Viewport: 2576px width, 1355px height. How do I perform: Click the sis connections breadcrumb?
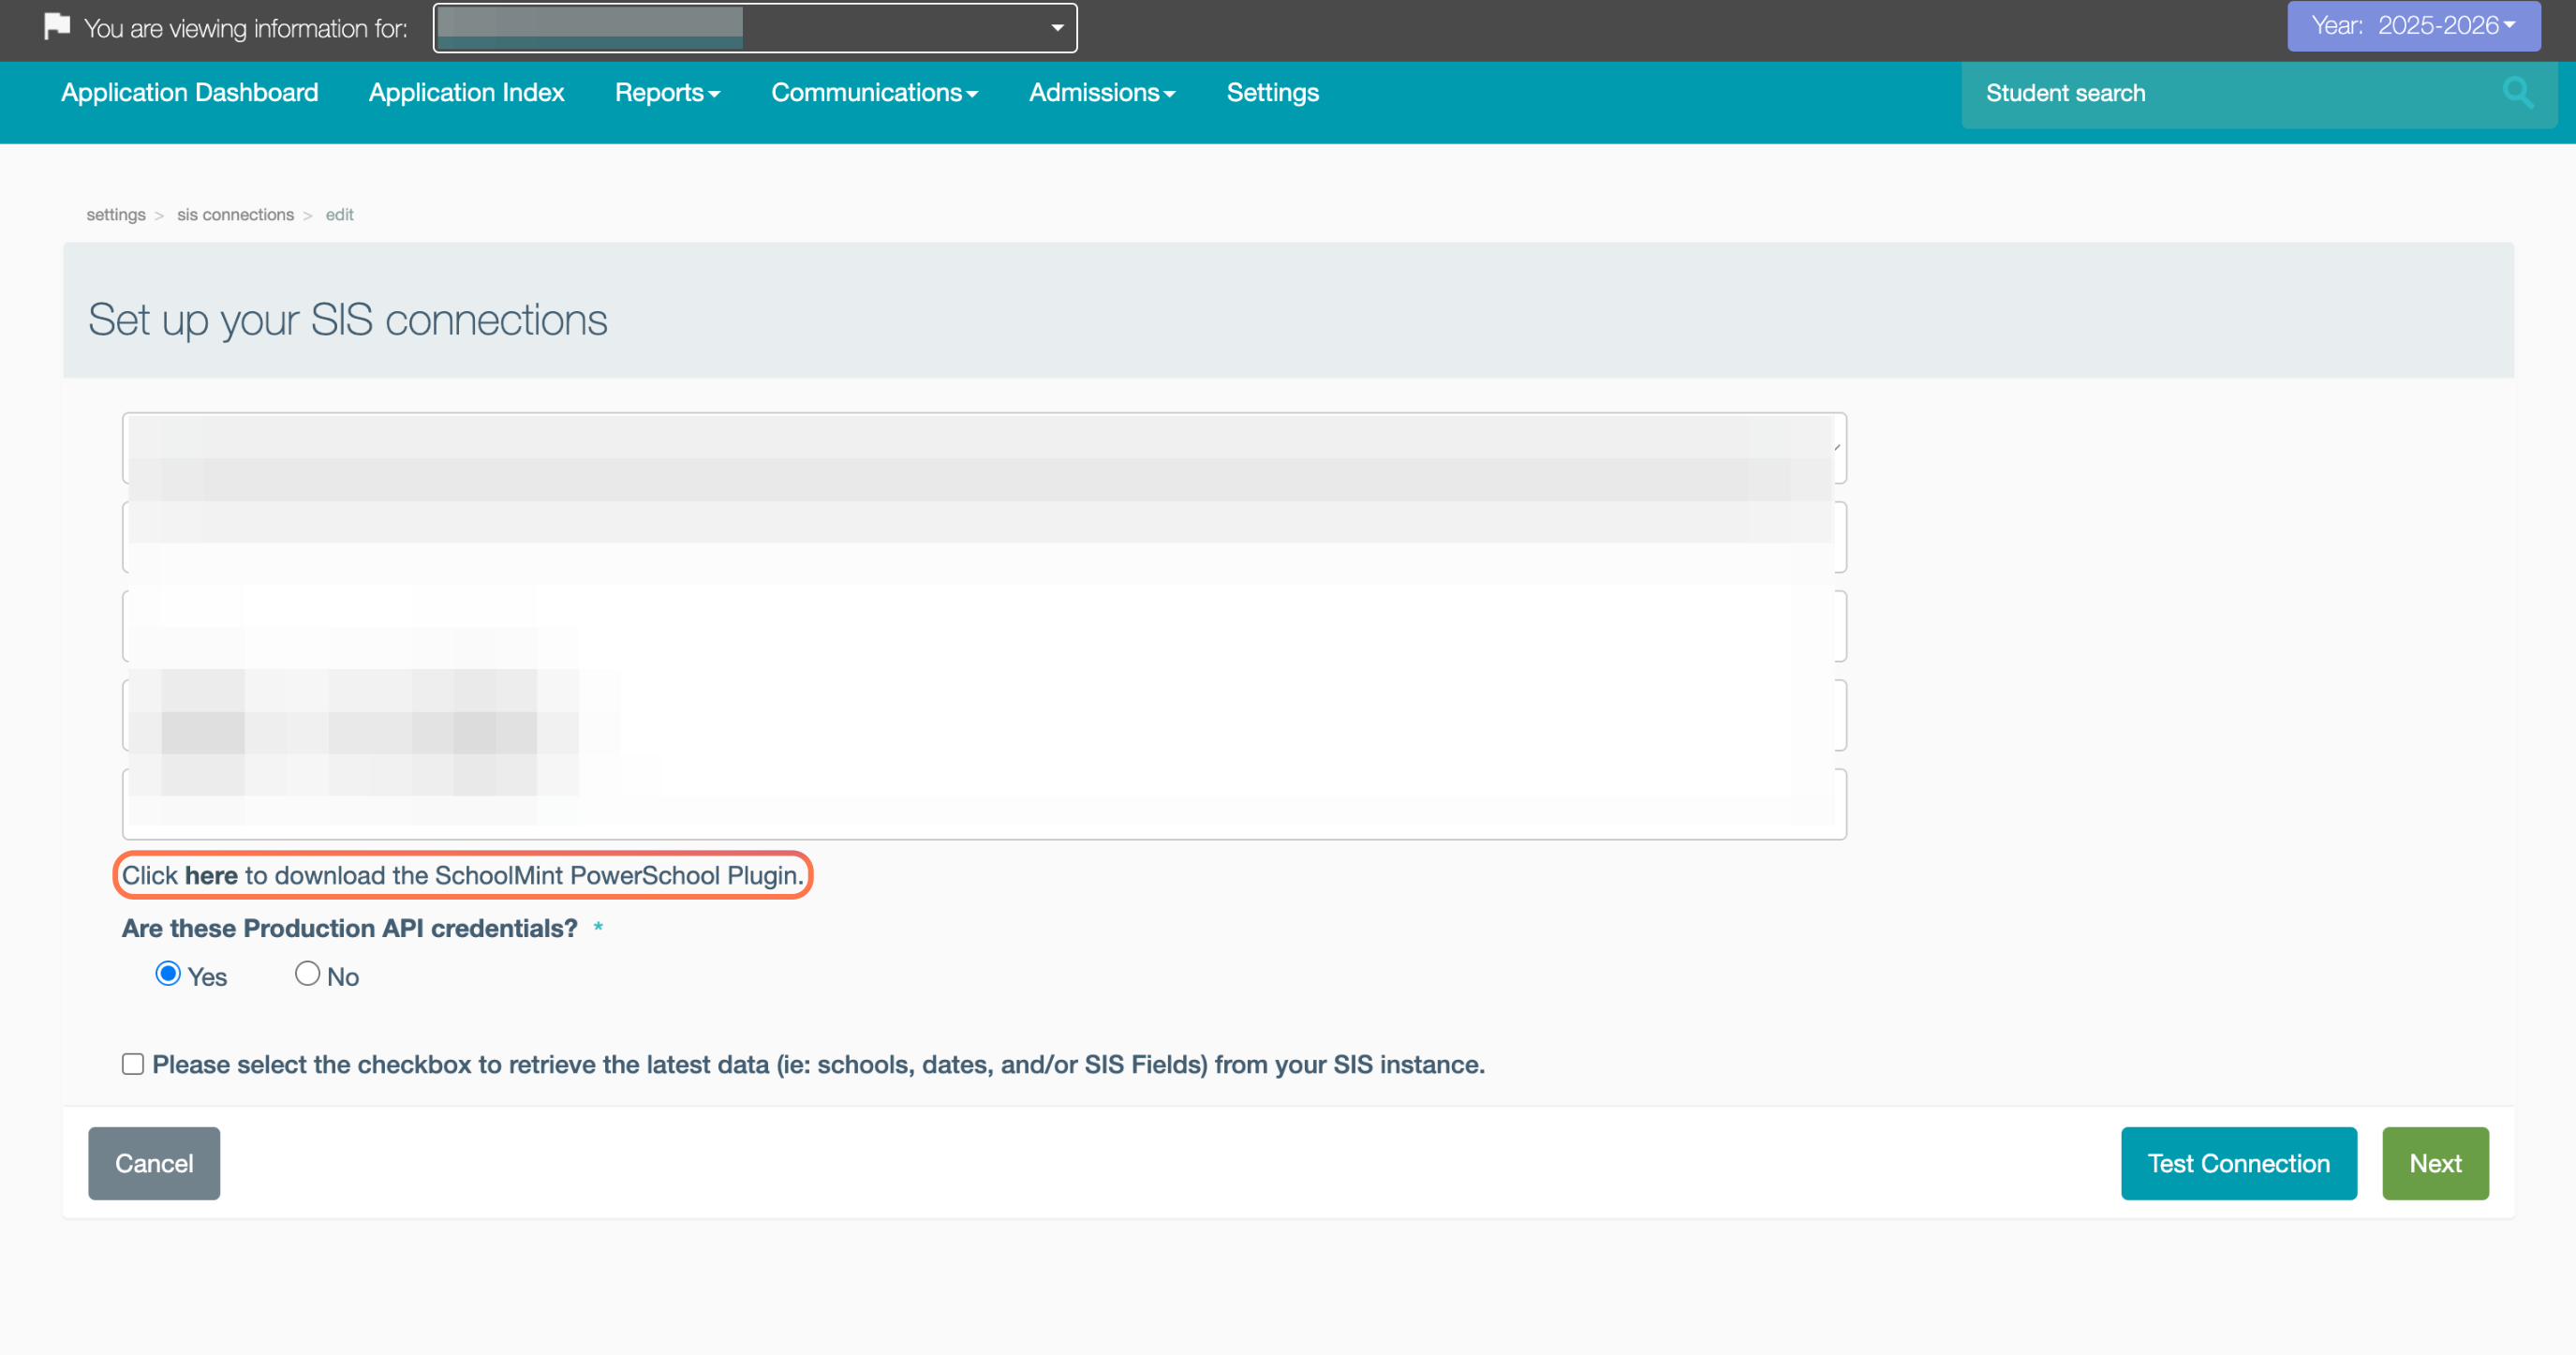tap(235, 215)
